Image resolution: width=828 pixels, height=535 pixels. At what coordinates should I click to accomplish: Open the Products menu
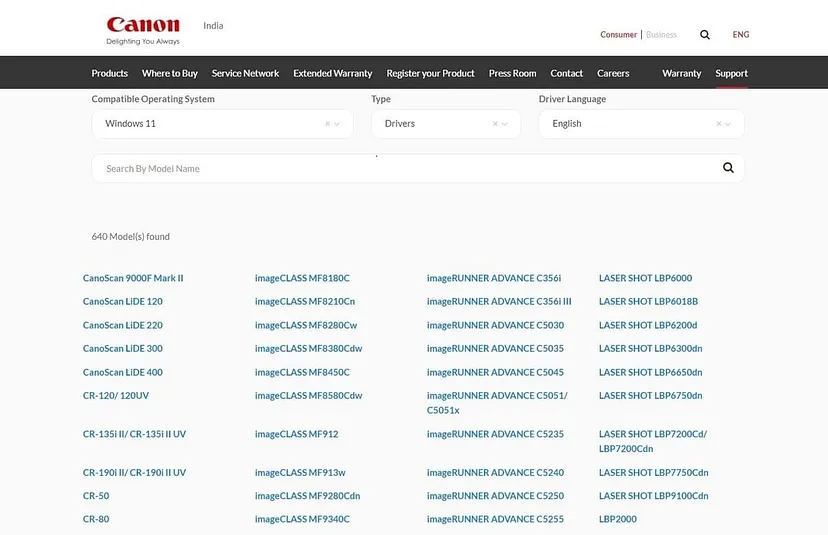click(109, 73)
